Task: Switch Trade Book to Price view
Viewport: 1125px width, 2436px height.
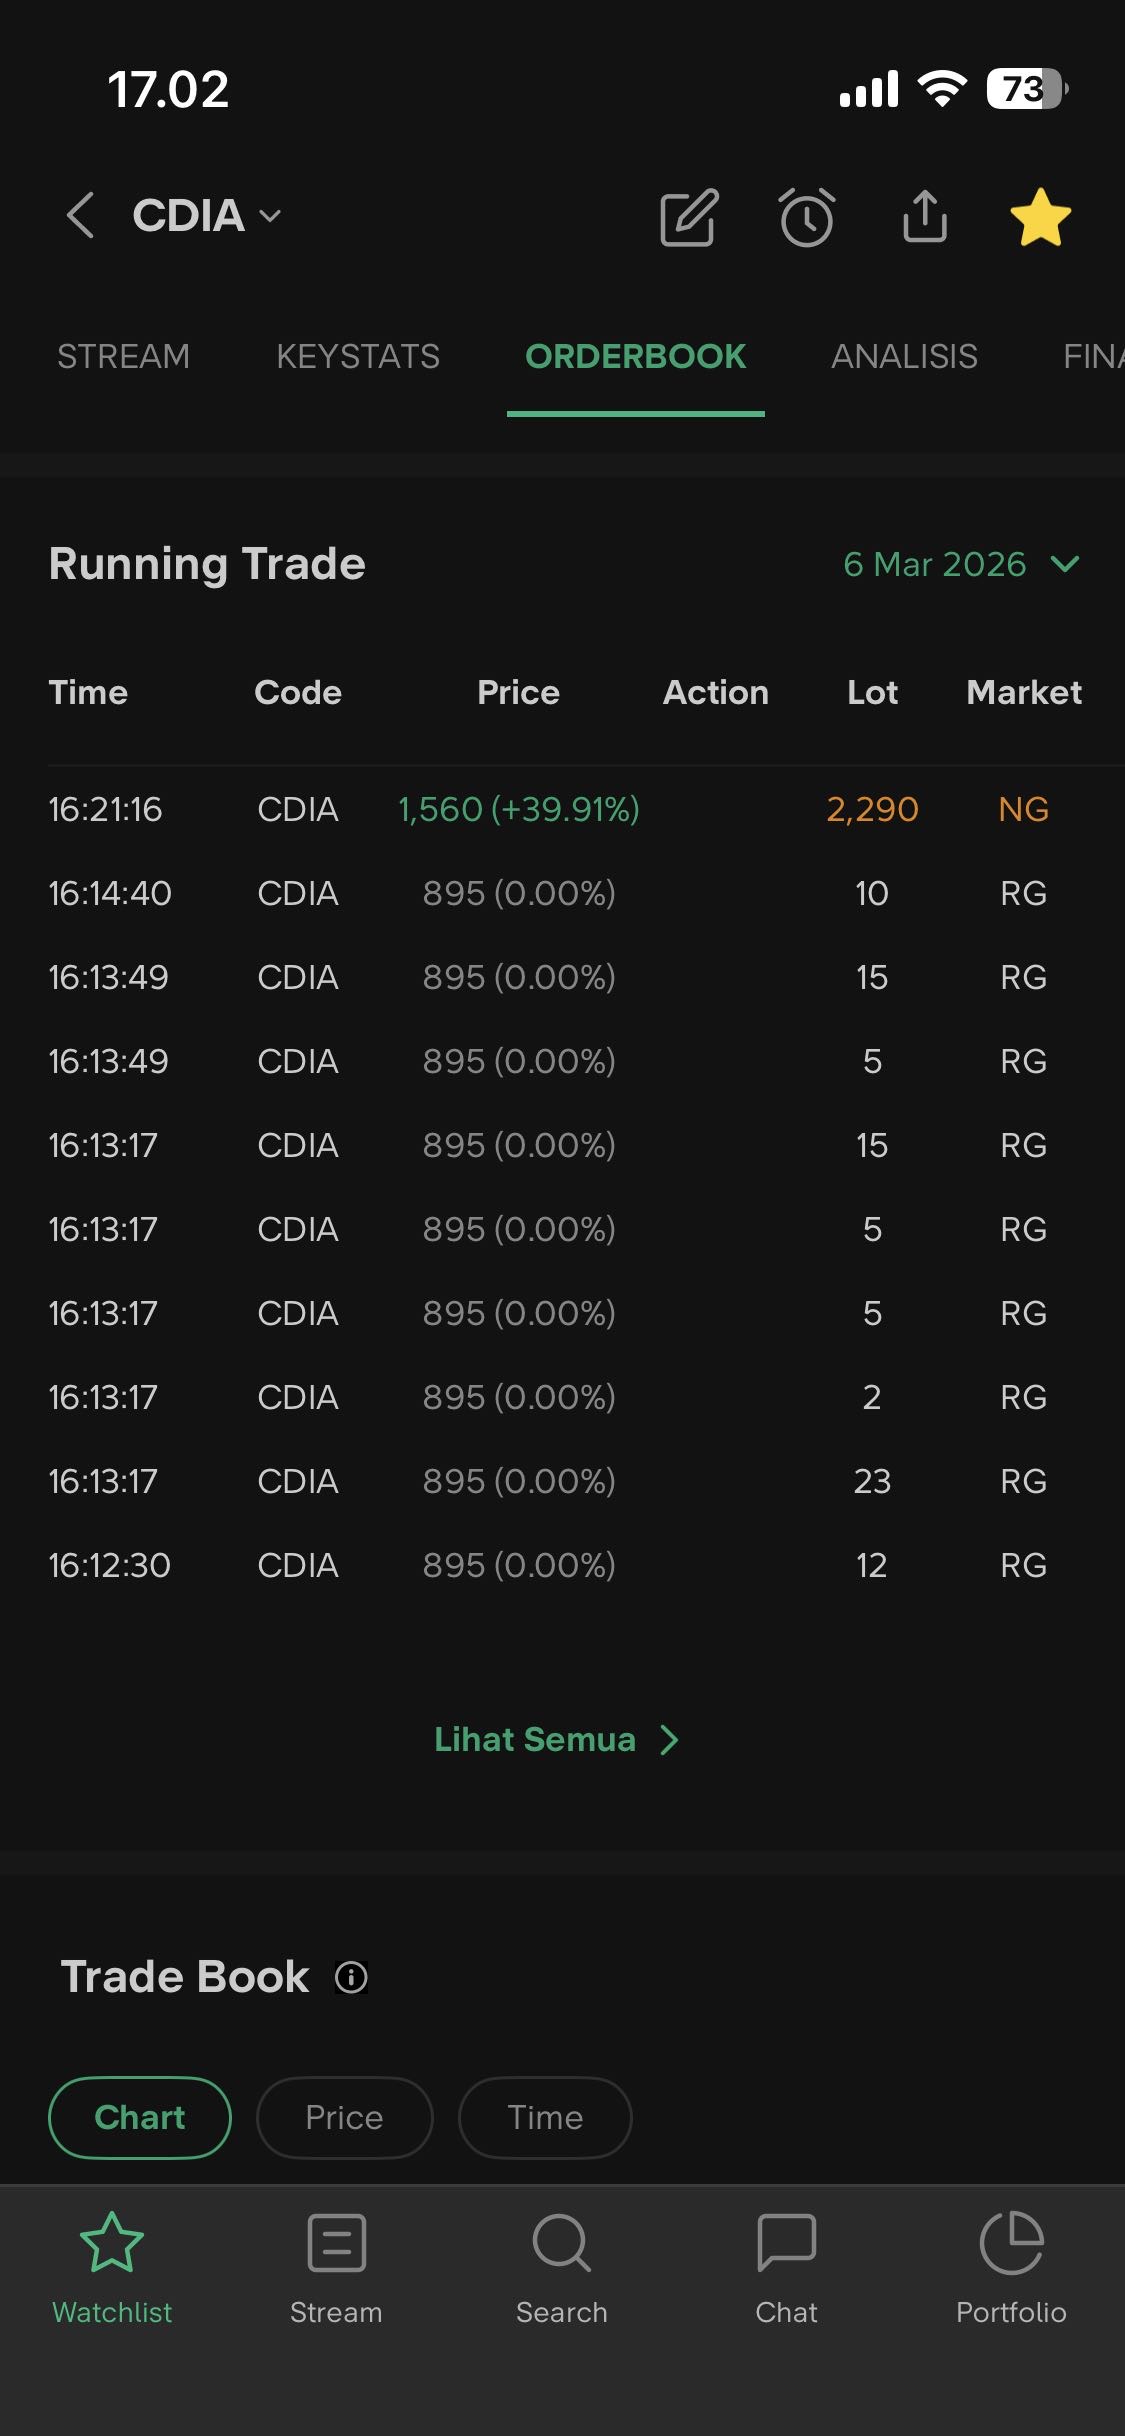Action: (x=344, y=2117)
